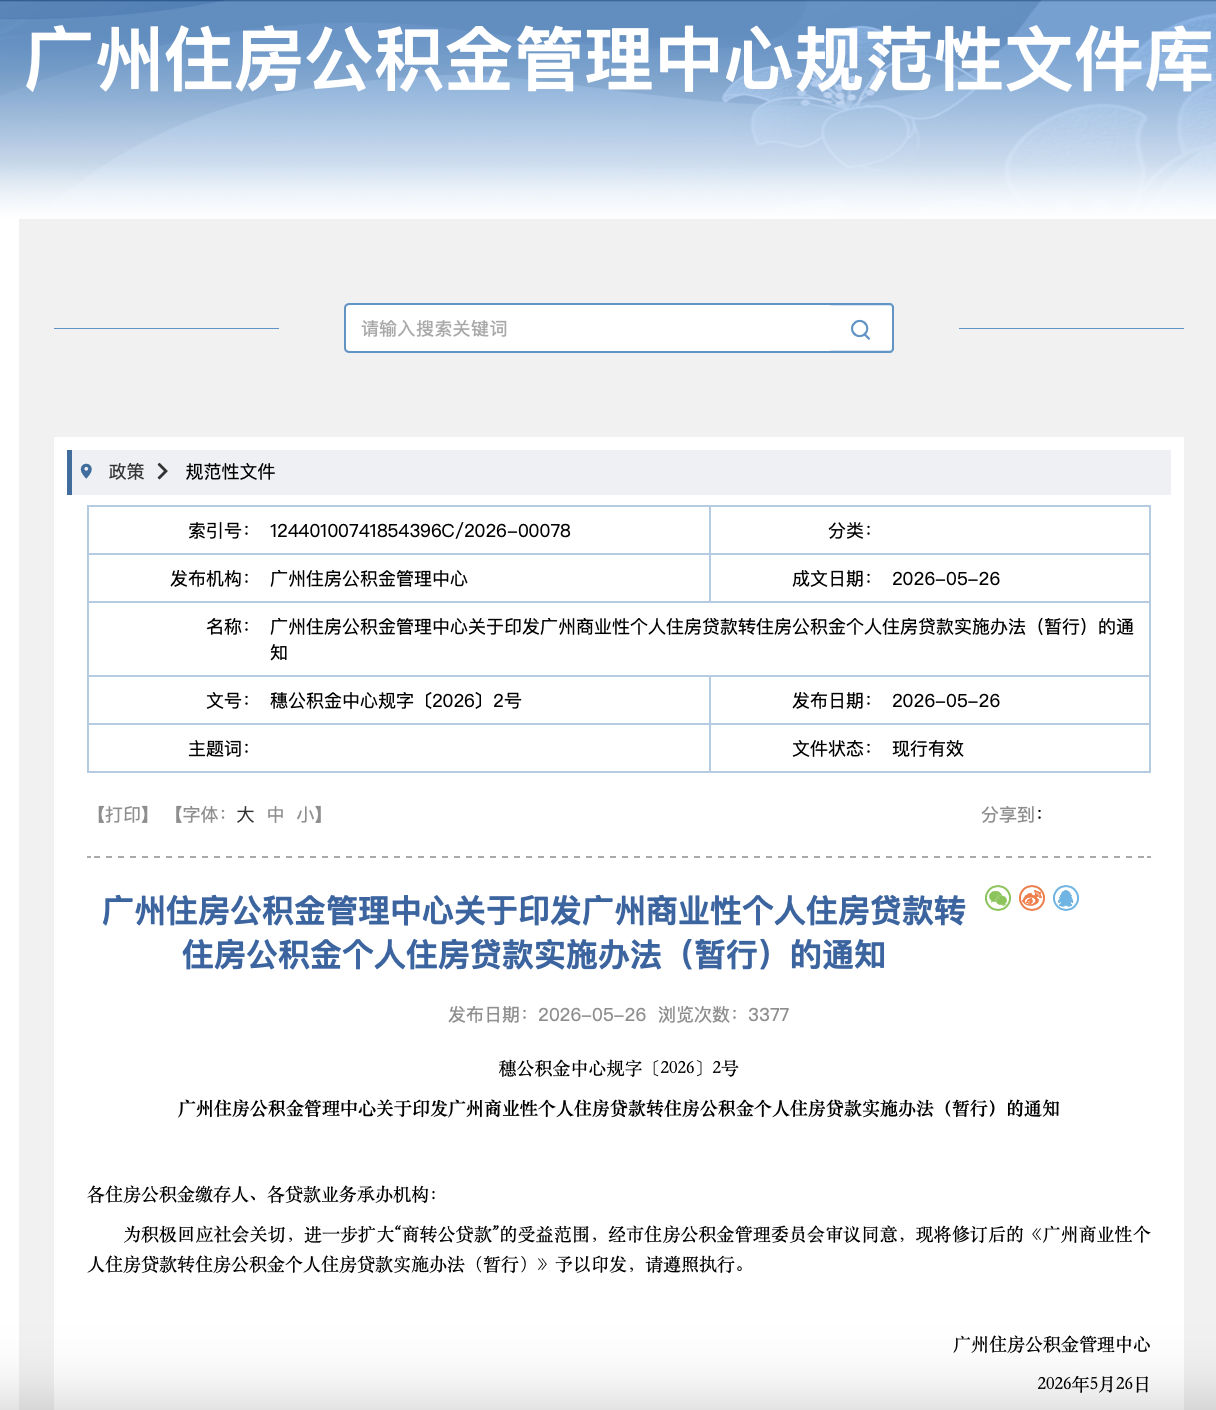Click the signature 广州住房公积金管理中心 at bottom
Image resolution: width=1216 pixels, height=1410 pixels.
pos(1051,1345)
